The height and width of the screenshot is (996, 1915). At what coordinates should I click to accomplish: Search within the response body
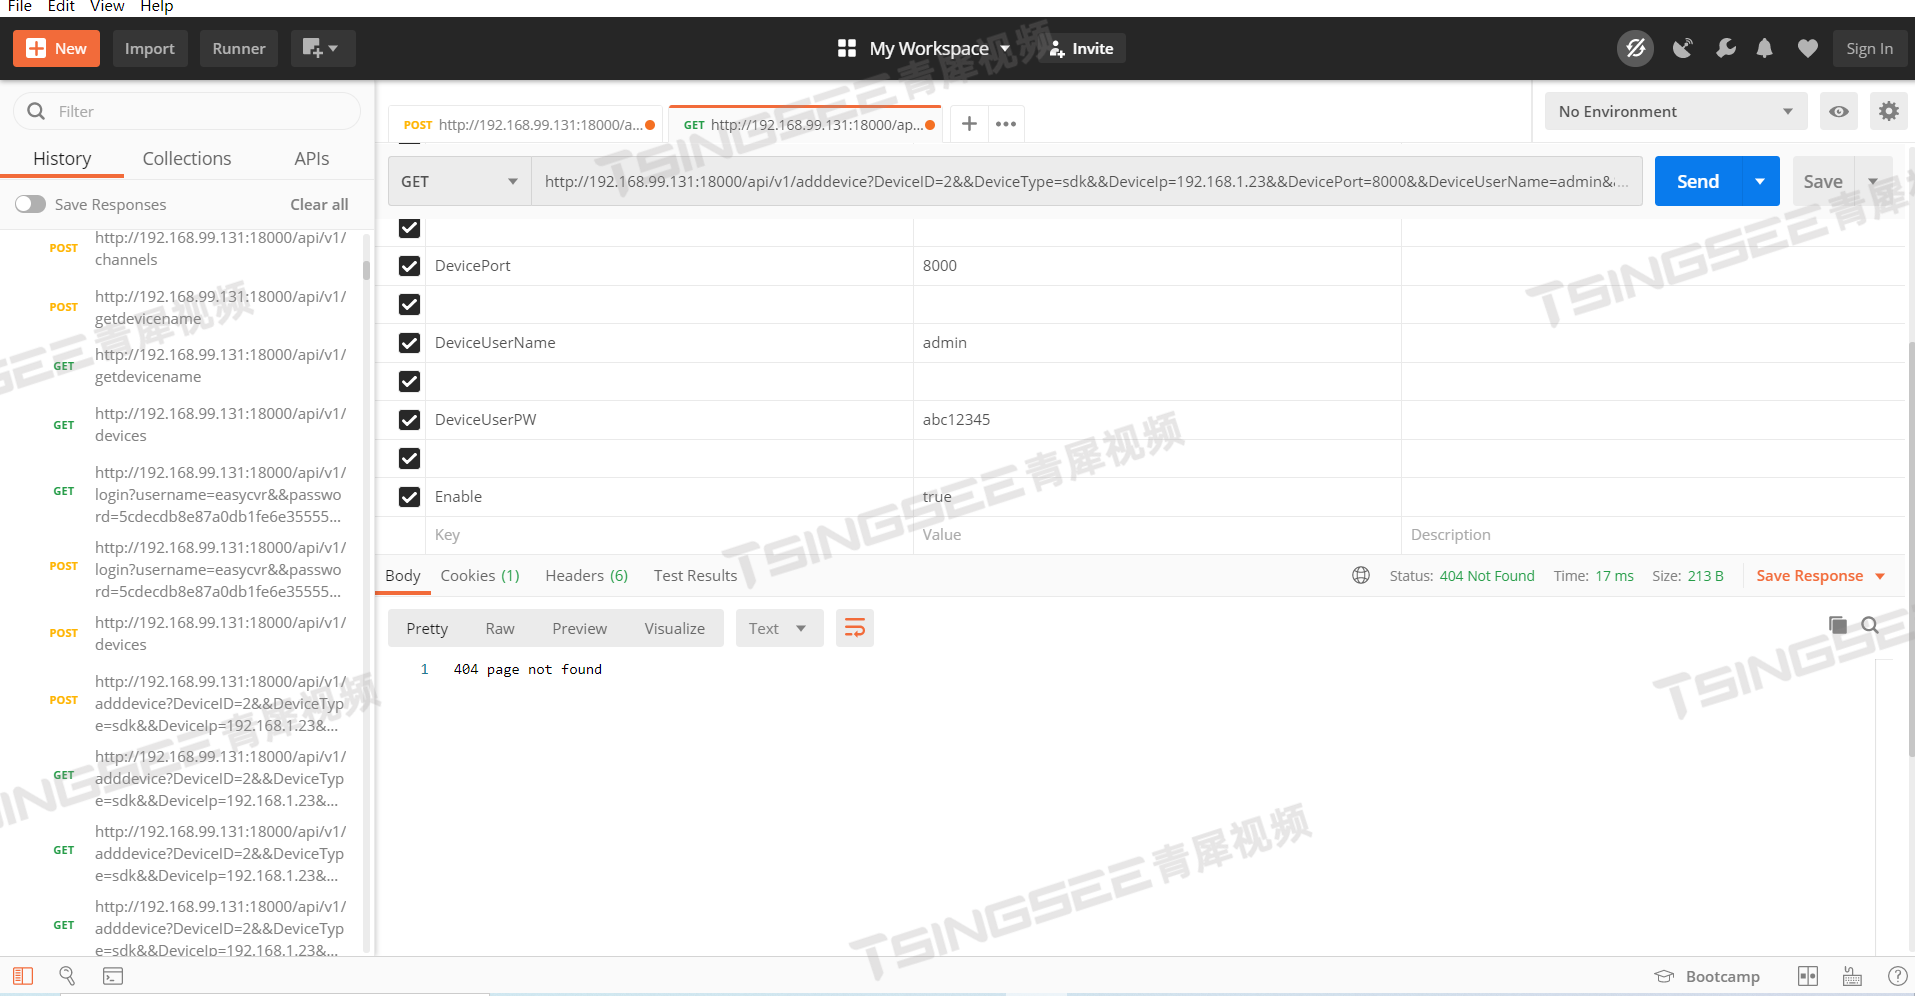1870,625
